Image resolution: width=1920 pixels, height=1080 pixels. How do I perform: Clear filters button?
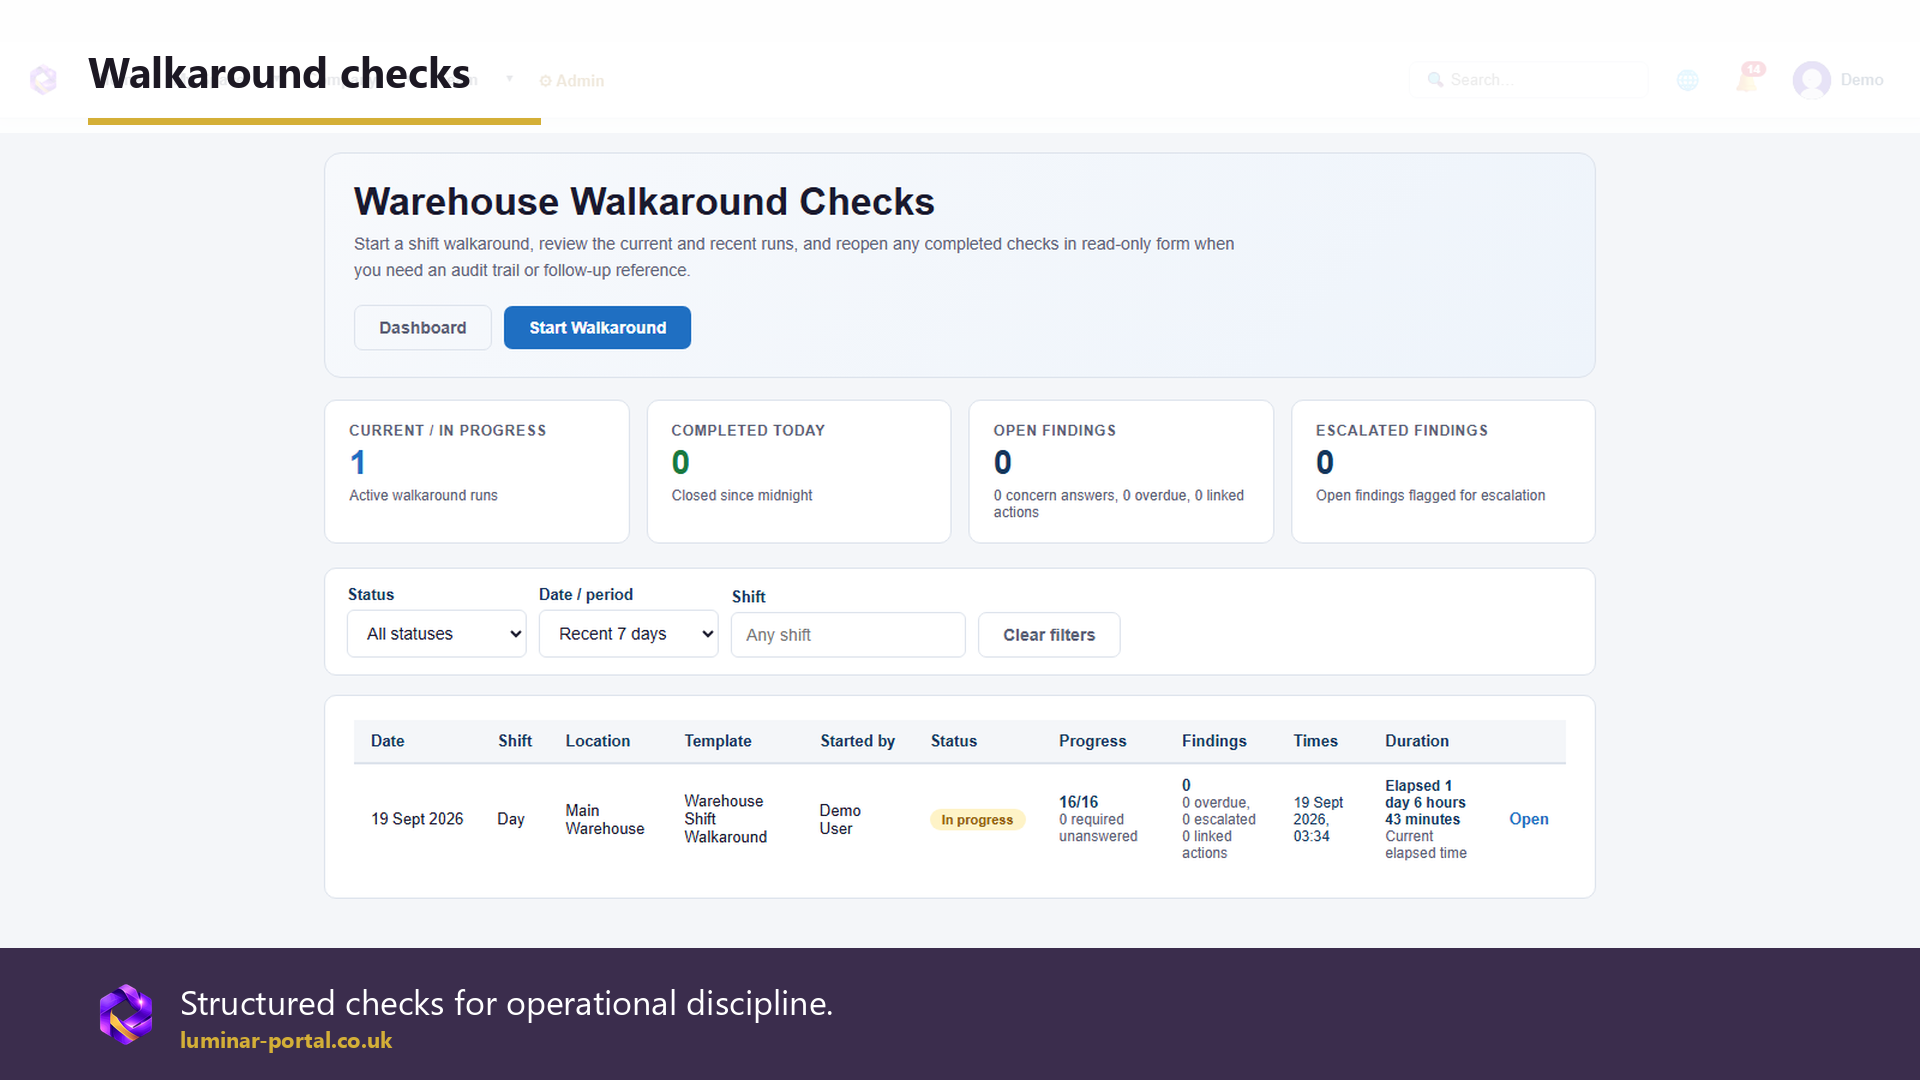coord(1049,635)
